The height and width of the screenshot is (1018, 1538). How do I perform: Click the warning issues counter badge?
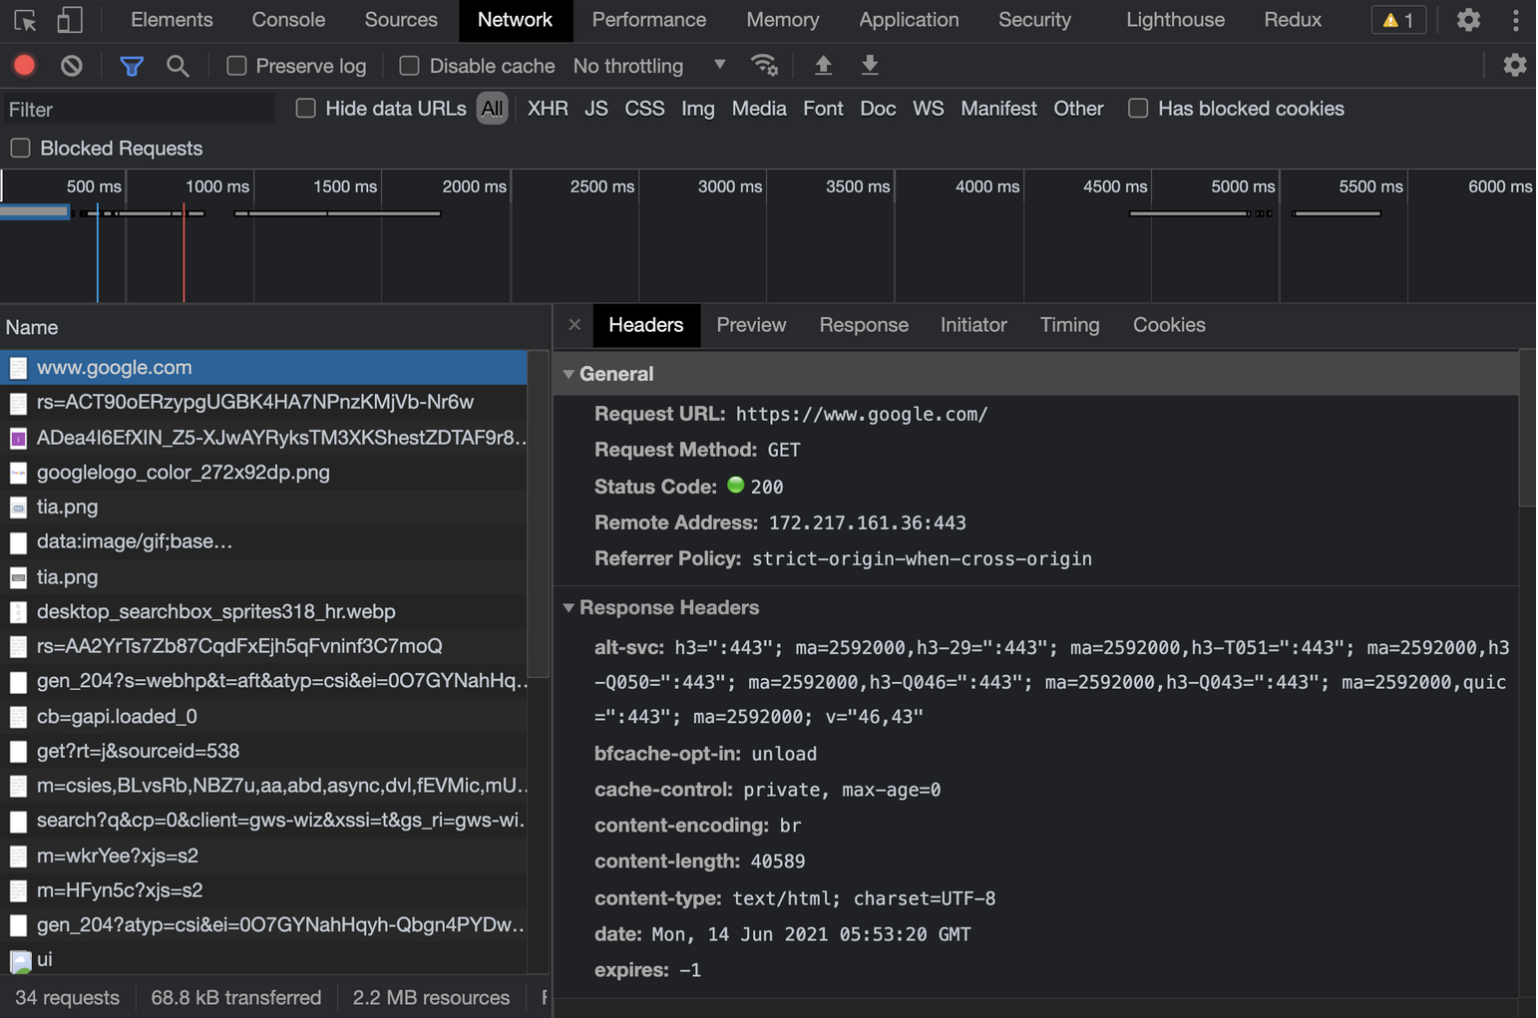coord(1398,20)
